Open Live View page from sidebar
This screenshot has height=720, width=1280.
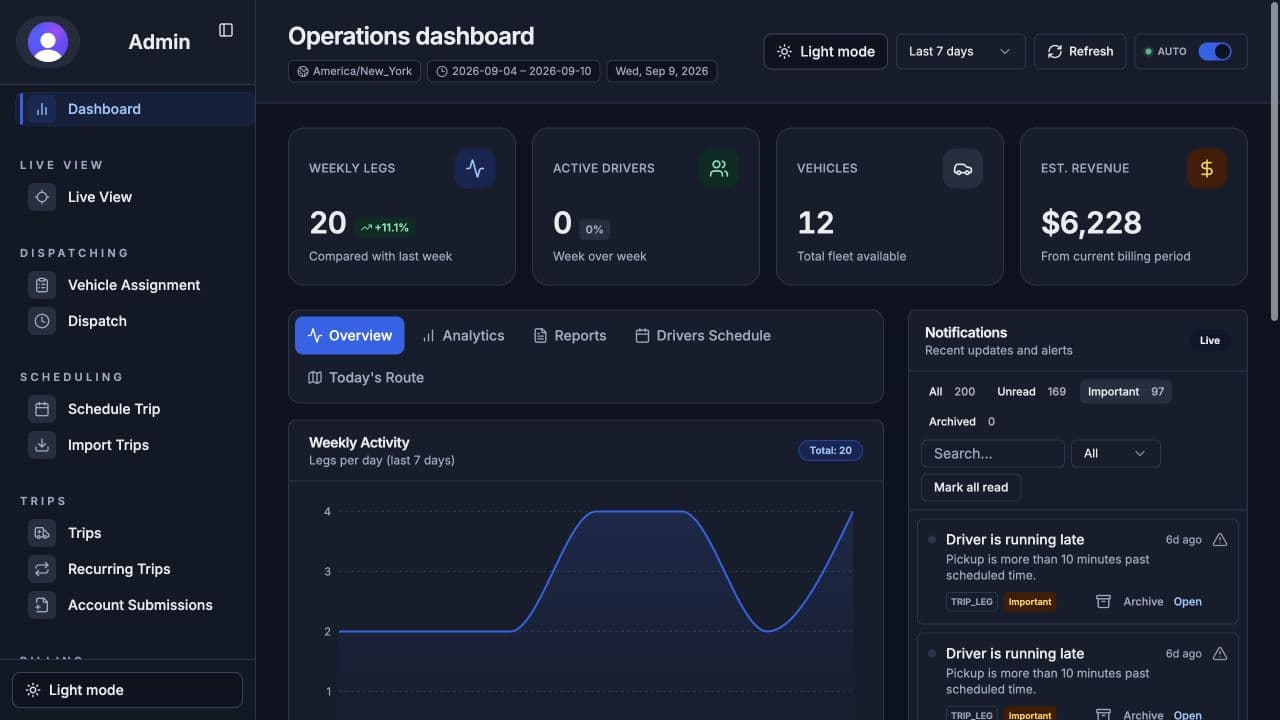(99, 197)
